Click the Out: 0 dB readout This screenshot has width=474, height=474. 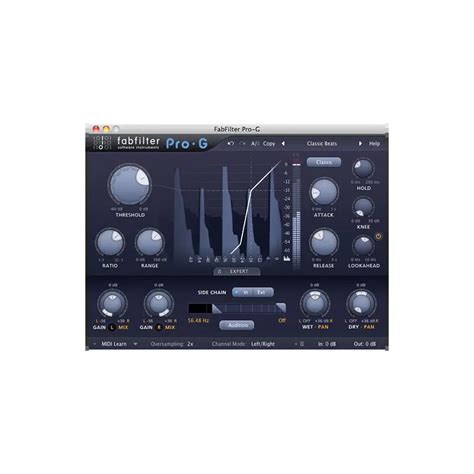(365, 344)
